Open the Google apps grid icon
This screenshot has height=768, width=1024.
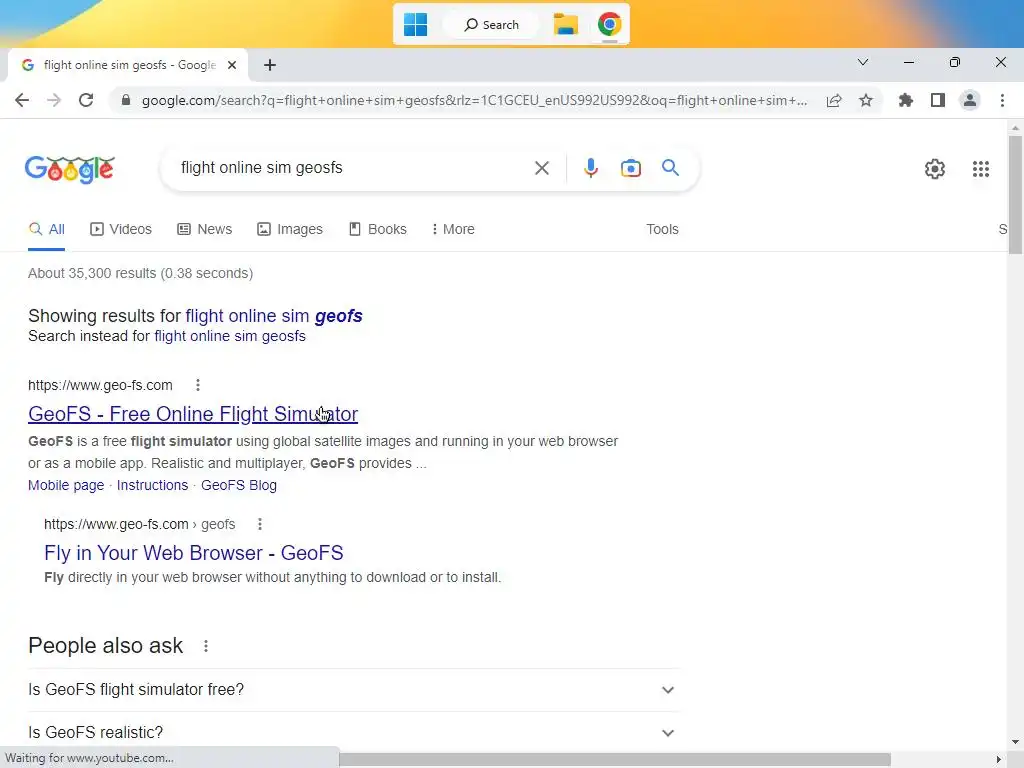click(981, 168)
